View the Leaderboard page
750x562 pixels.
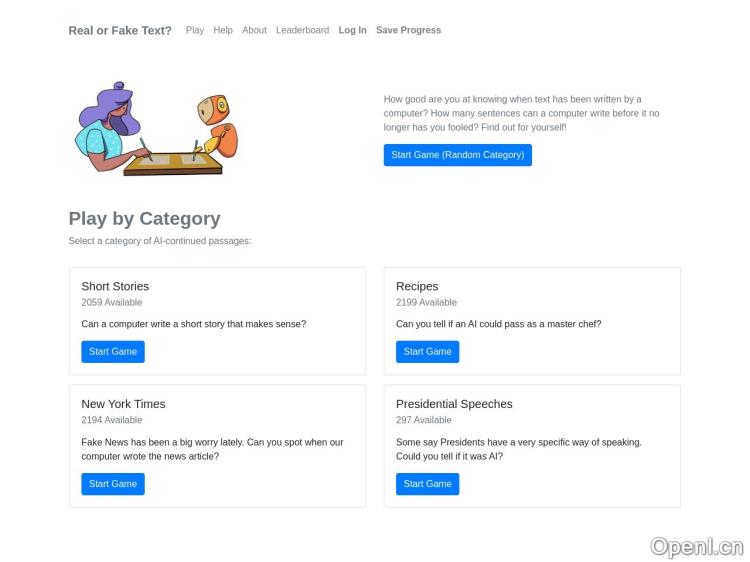tap(302, 30)
